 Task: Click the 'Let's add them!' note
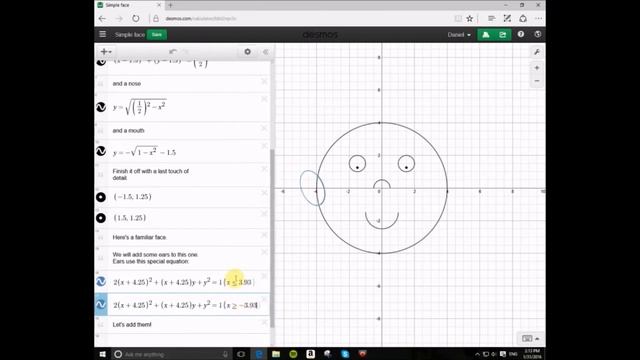click(132, 325)
